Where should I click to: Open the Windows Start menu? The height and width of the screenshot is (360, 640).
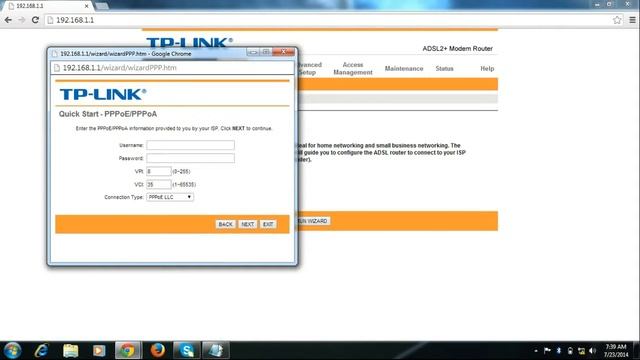pyautogui.click(x=12, y=351)
